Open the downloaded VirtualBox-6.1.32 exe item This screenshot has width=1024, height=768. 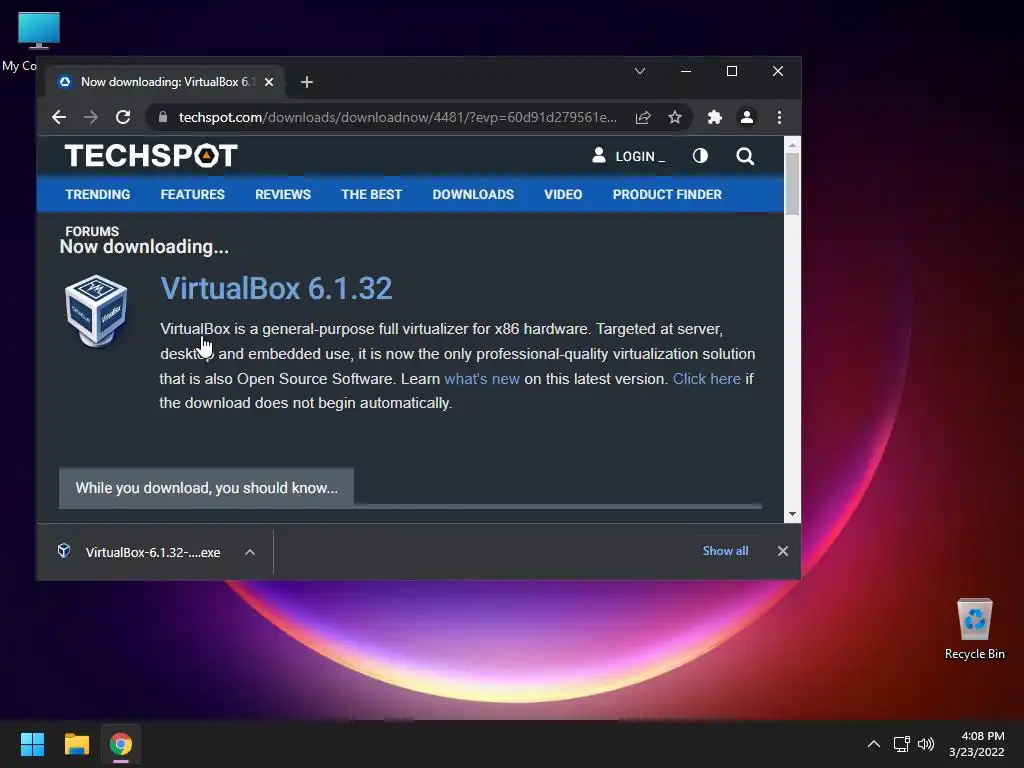(140, 552)
